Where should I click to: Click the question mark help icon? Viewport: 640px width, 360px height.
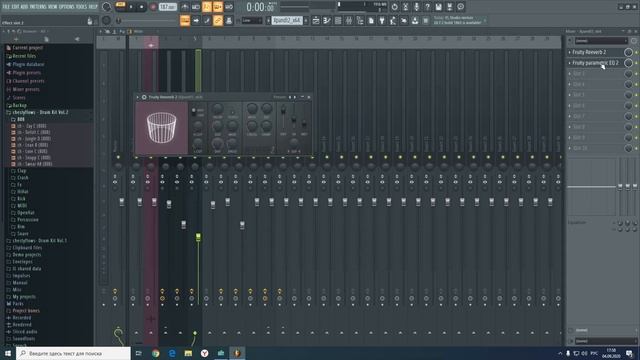427,7
